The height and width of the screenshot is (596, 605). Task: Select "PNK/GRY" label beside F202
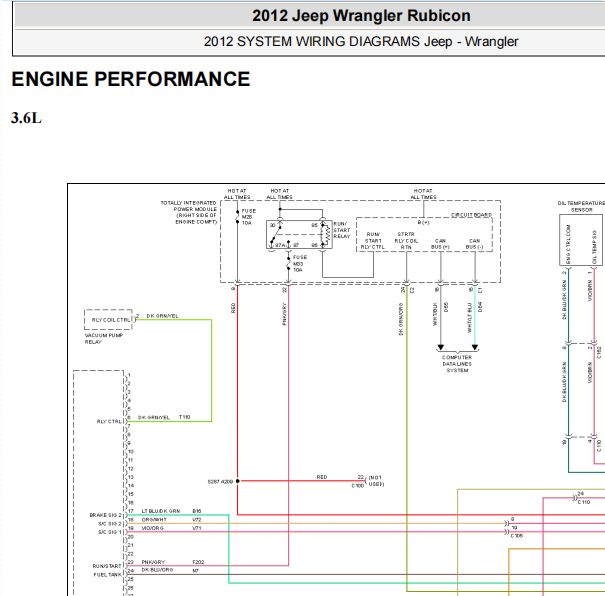coord(153,562)
